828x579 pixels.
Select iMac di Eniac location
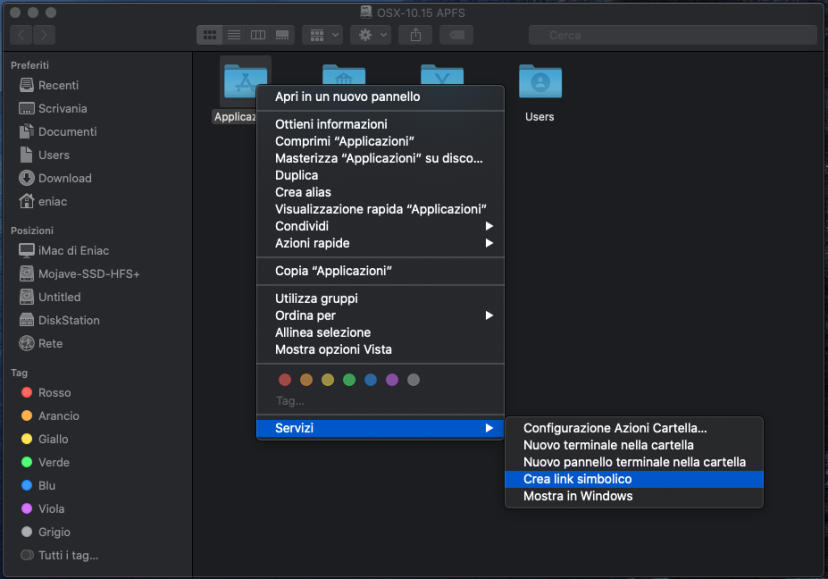64,250
